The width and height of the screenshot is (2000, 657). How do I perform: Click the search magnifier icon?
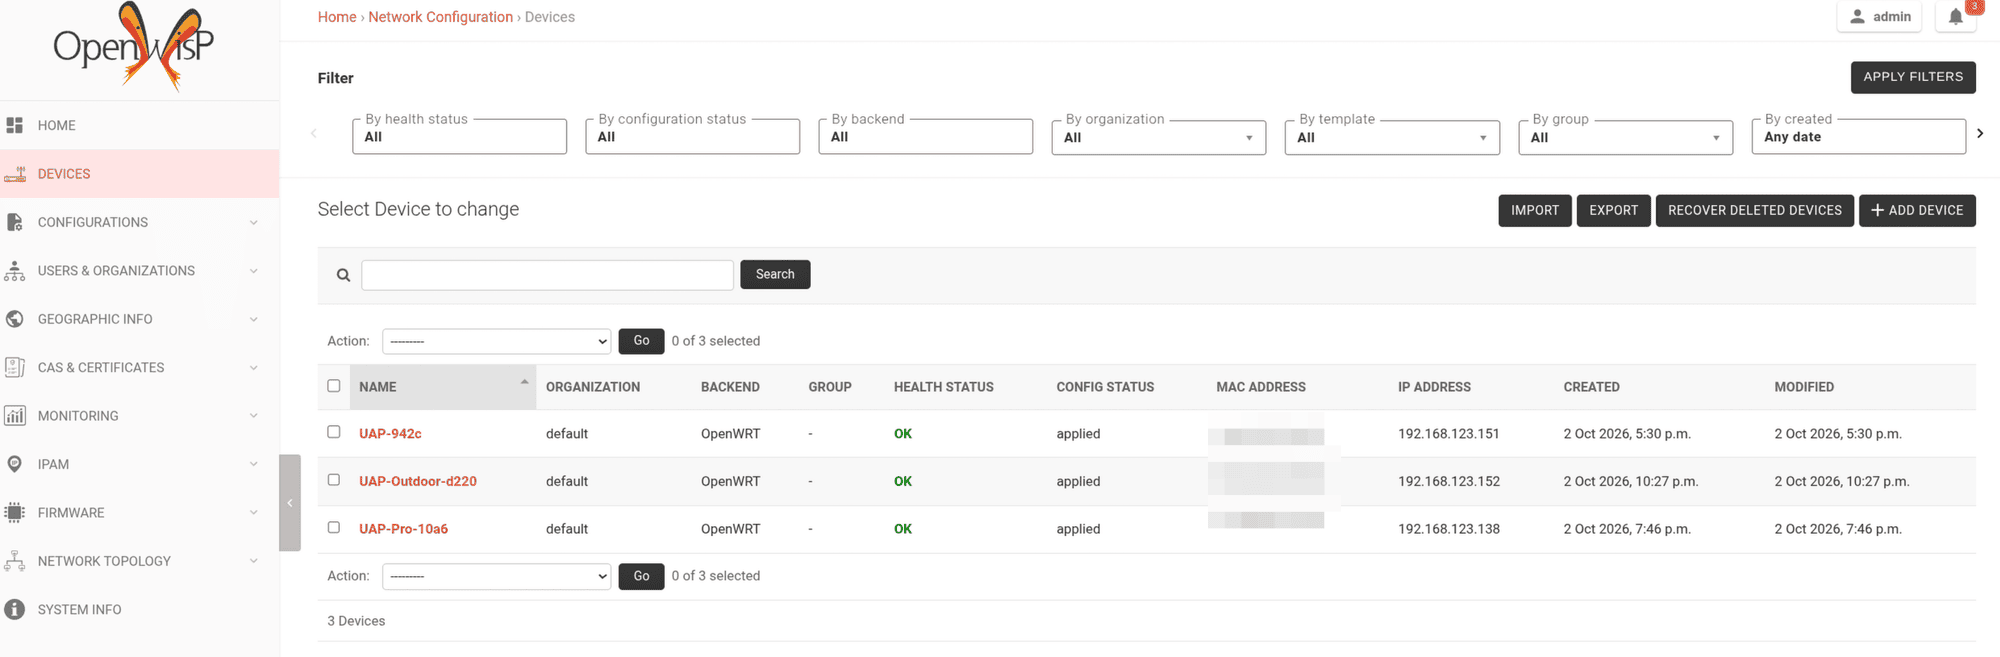pos(343,275)
